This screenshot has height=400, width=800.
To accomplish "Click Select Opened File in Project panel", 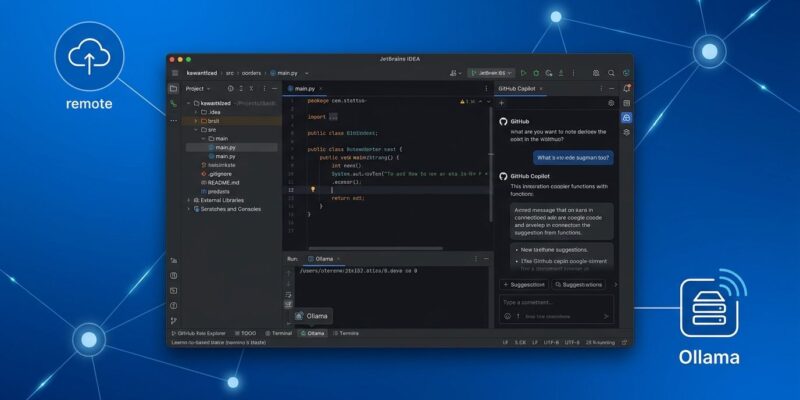I will [x=230, y=88].
